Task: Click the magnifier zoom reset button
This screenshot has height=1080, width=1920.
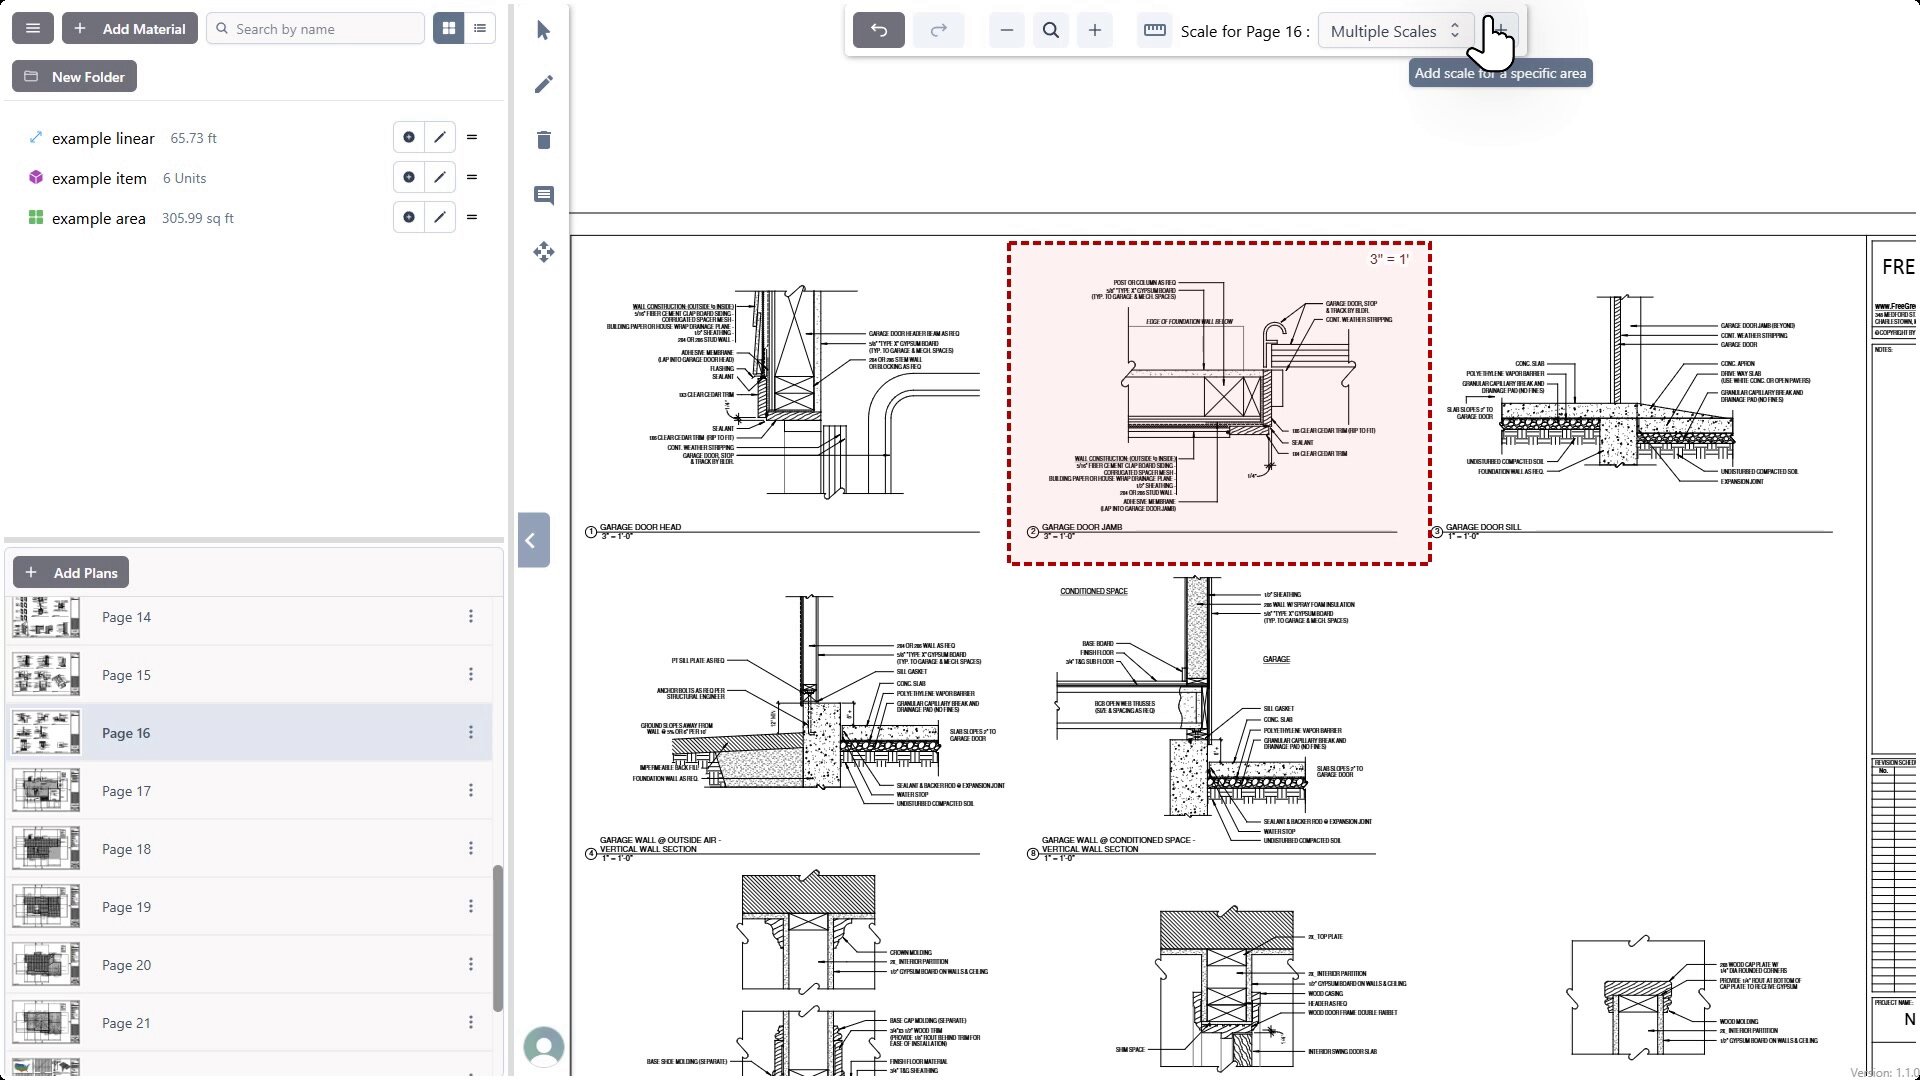Action: point(1051,30)
